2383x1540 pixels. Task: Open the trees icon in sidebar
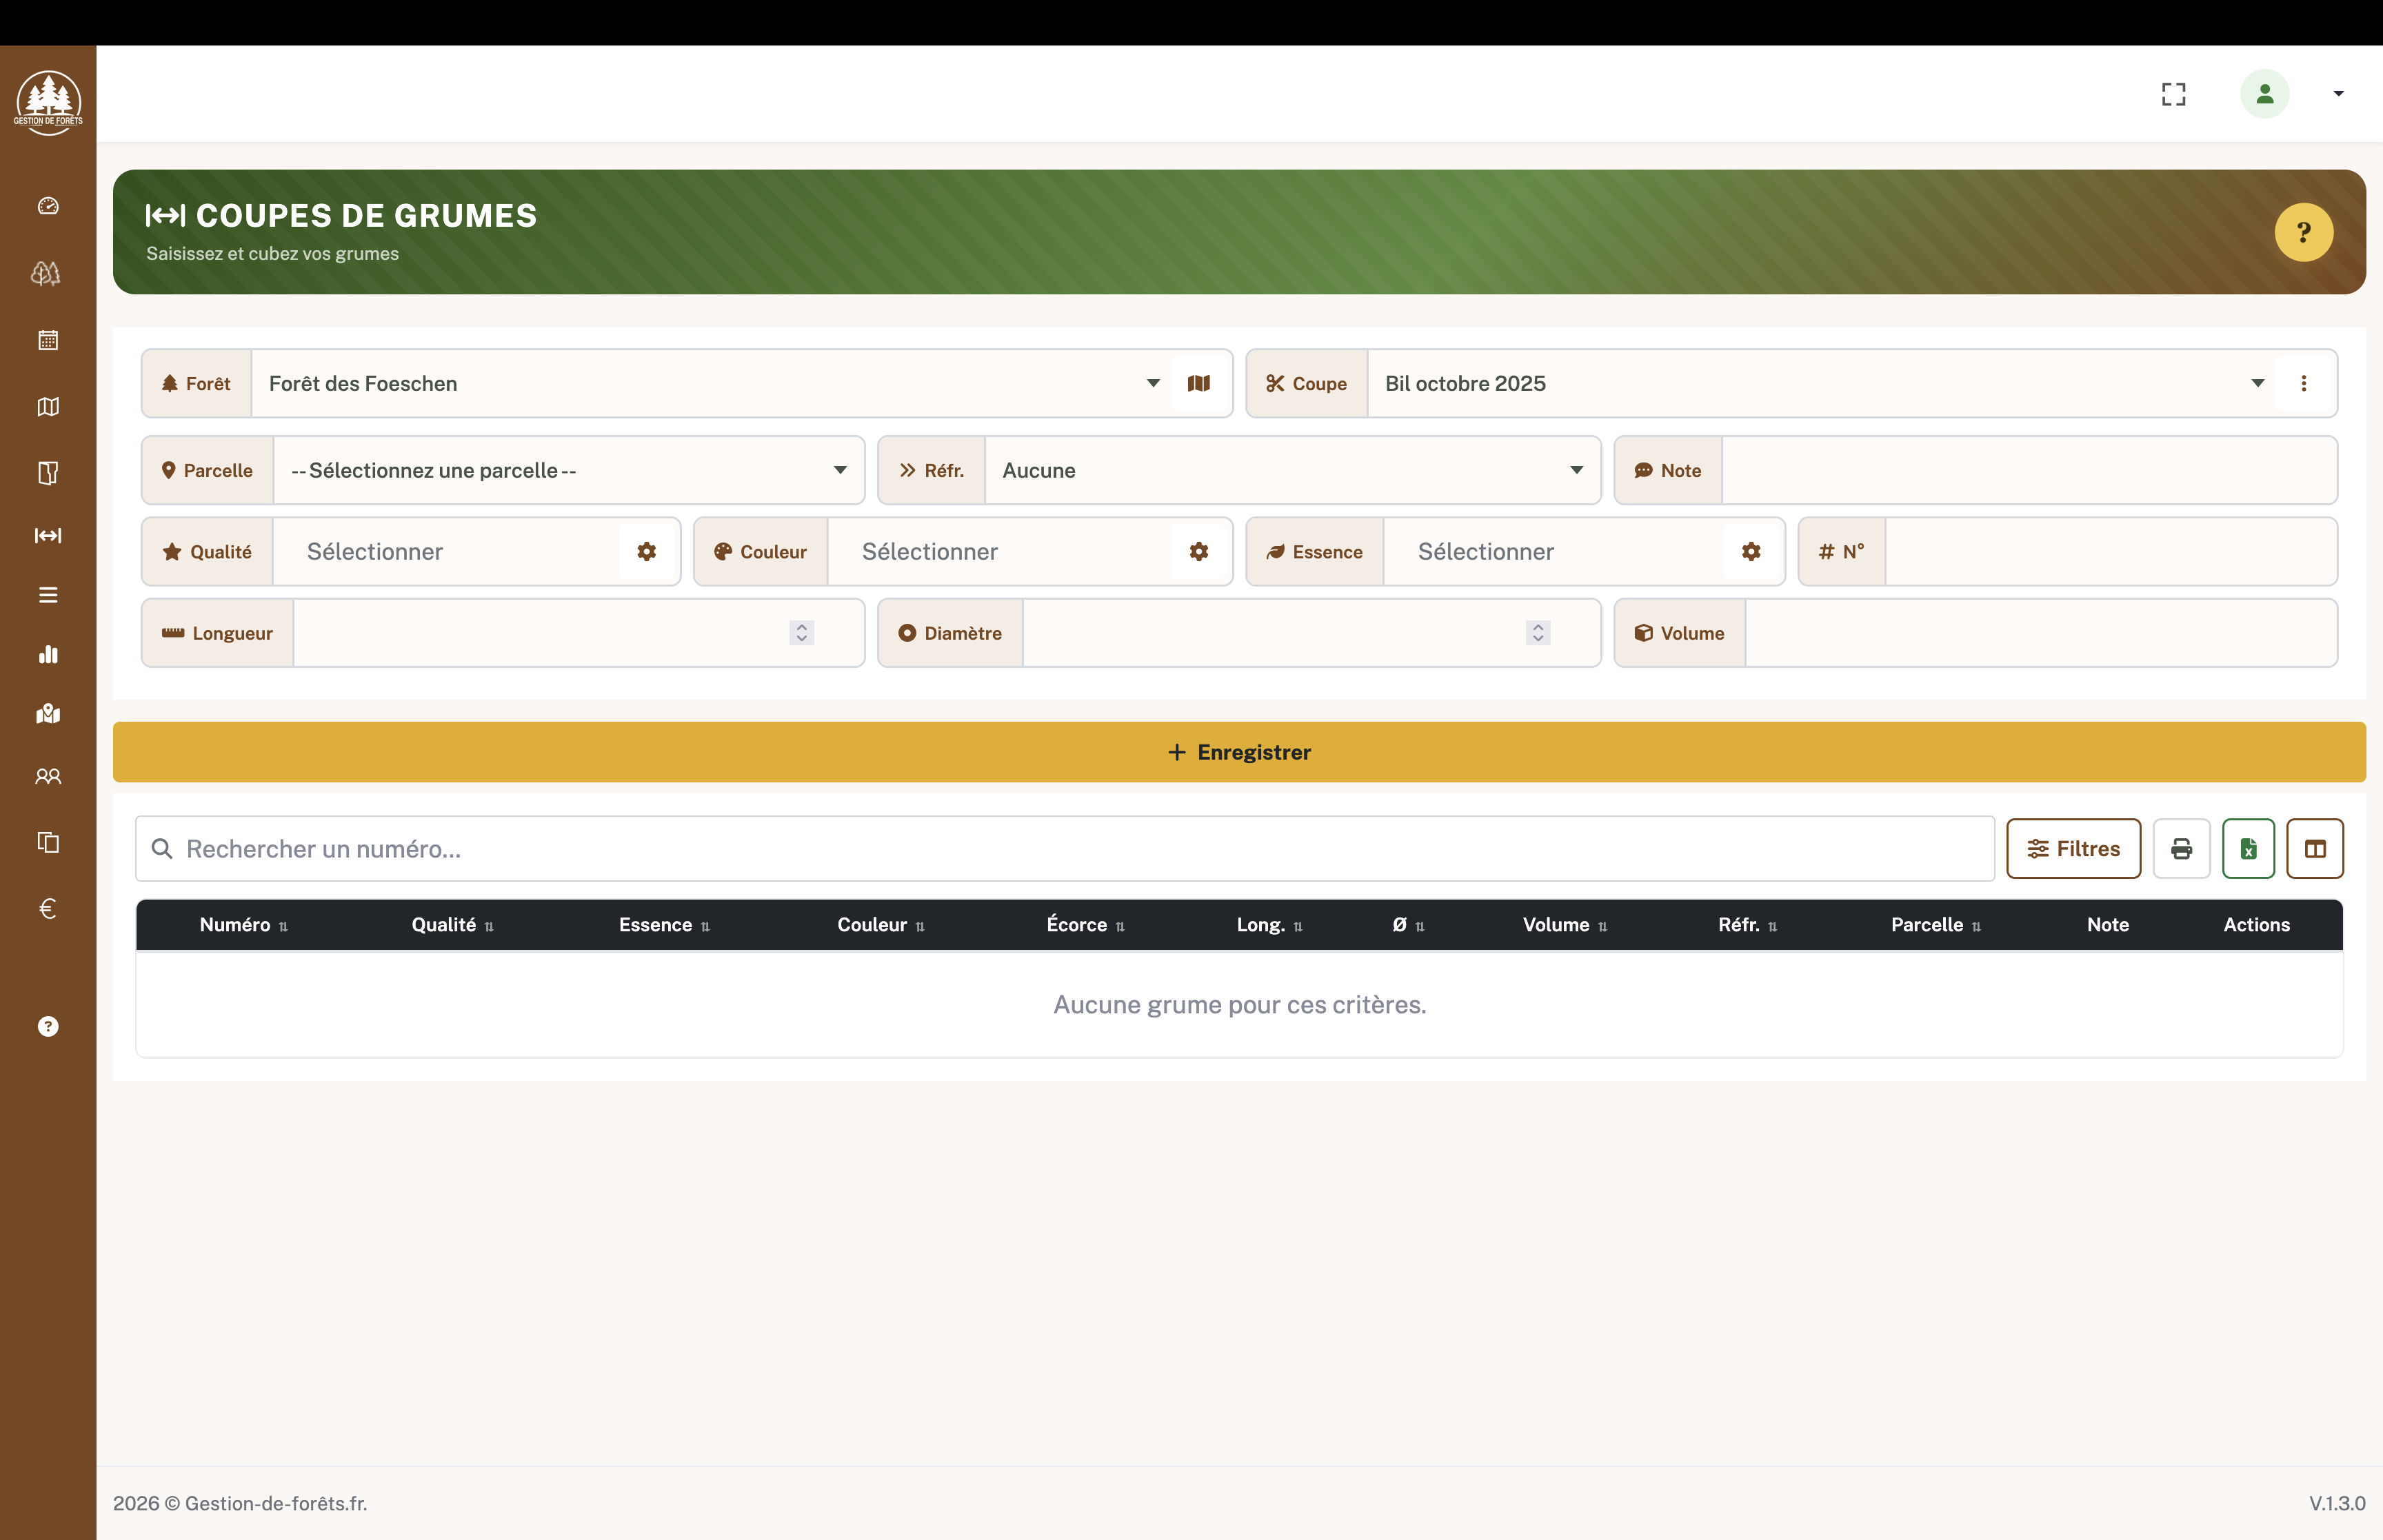click(46, 273)
